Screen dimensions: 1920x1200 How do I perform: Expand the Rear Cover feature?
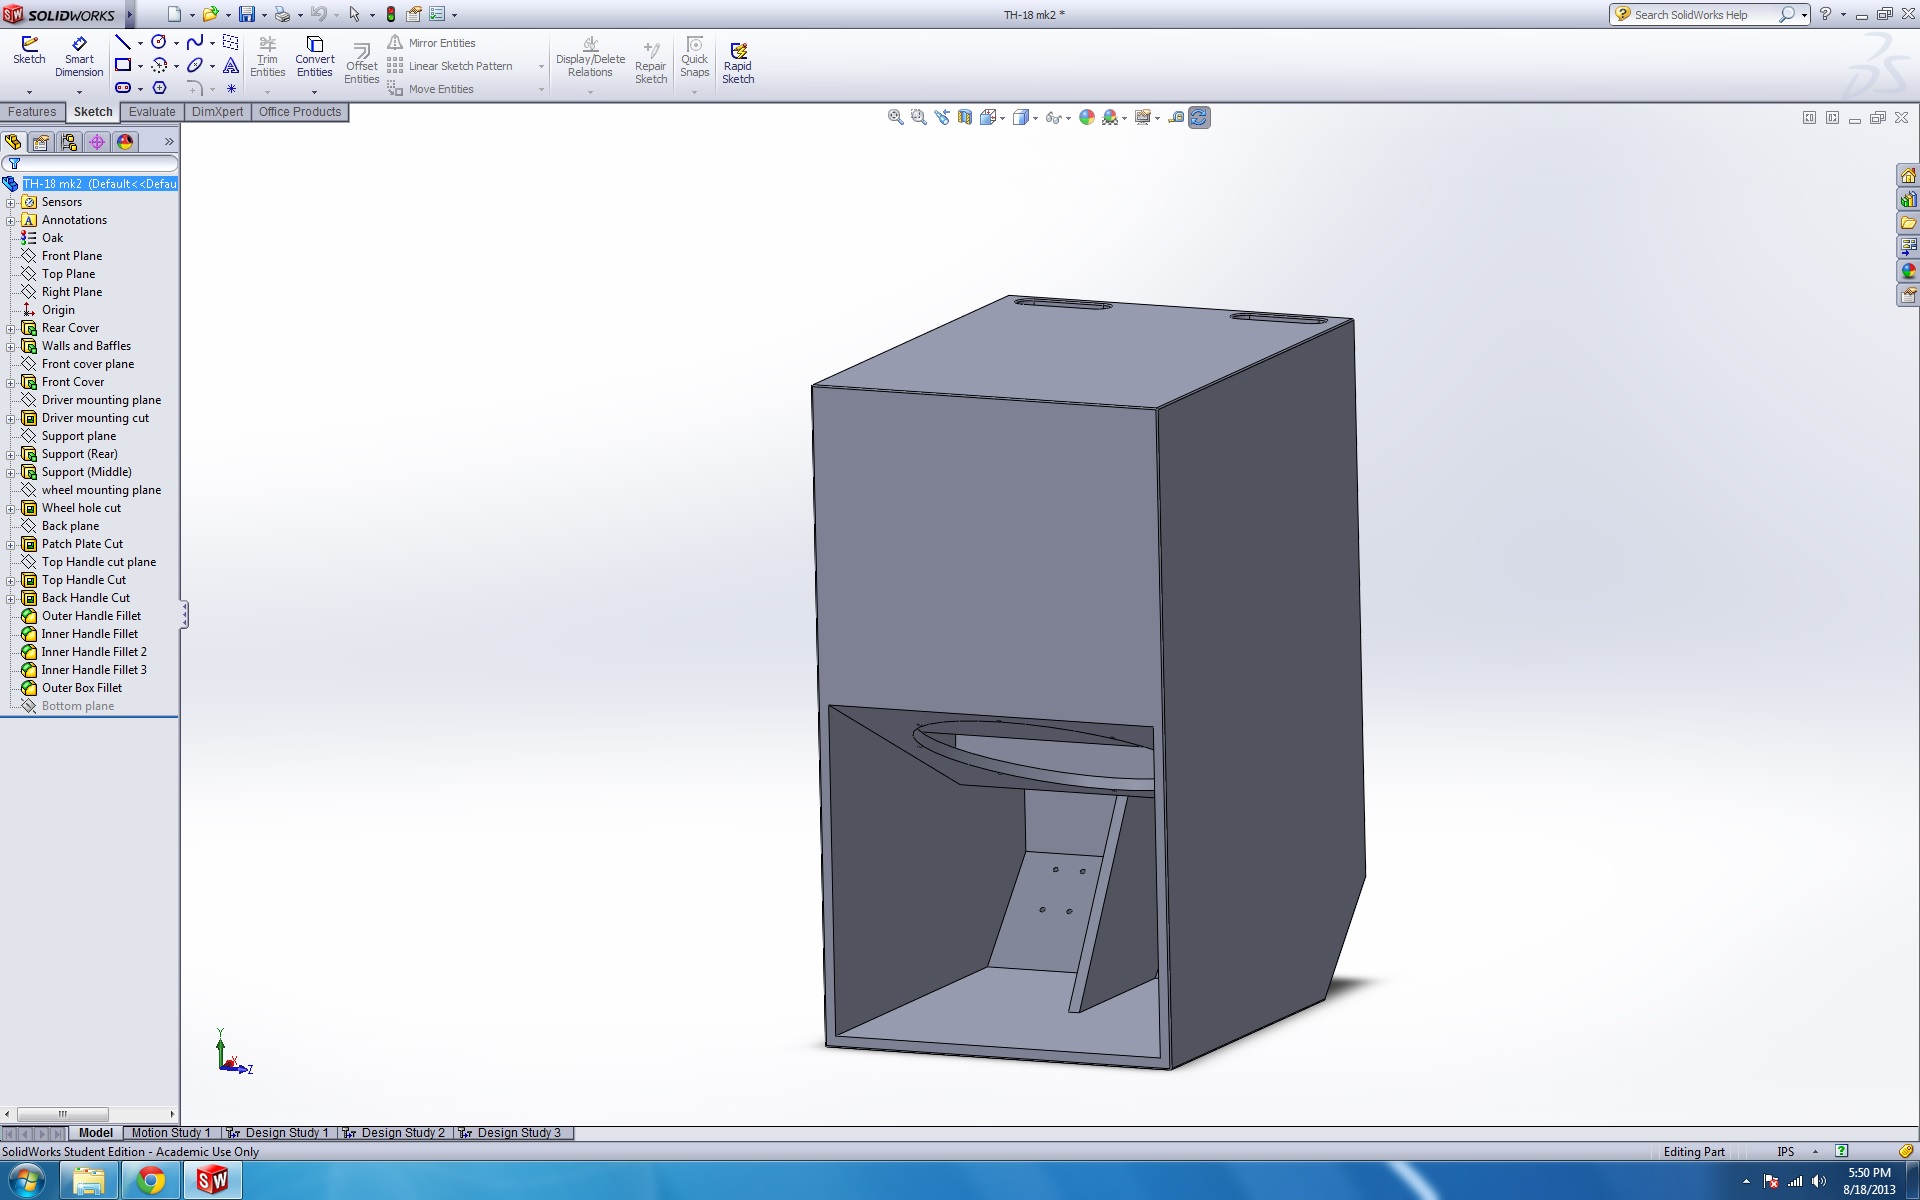[x=10, y=328]
